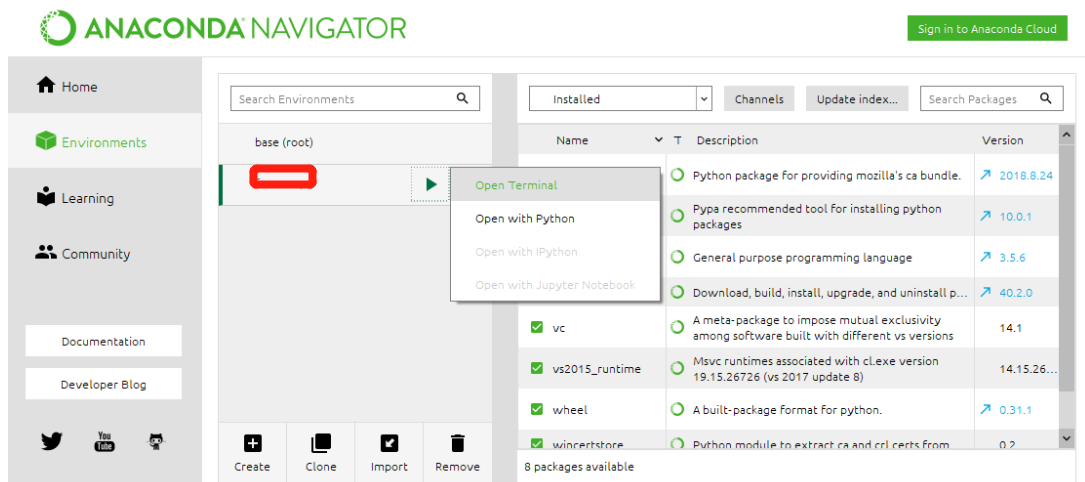
Task: Open the YouTube icon link
Action: tap(104, 441)
